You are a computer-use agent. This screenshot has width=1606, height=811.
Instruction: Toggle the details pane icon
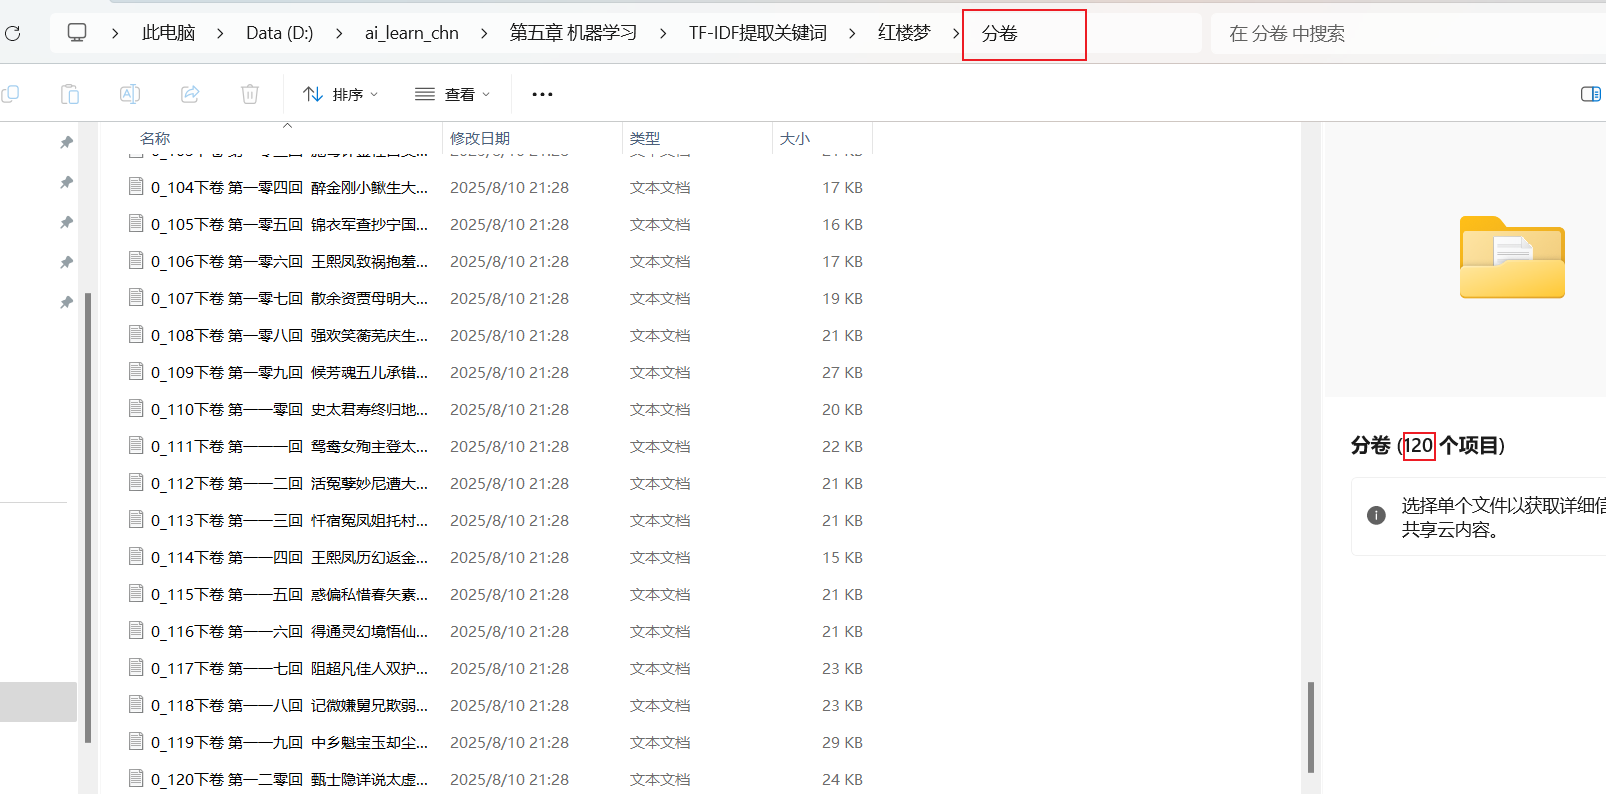(1591, 94)
